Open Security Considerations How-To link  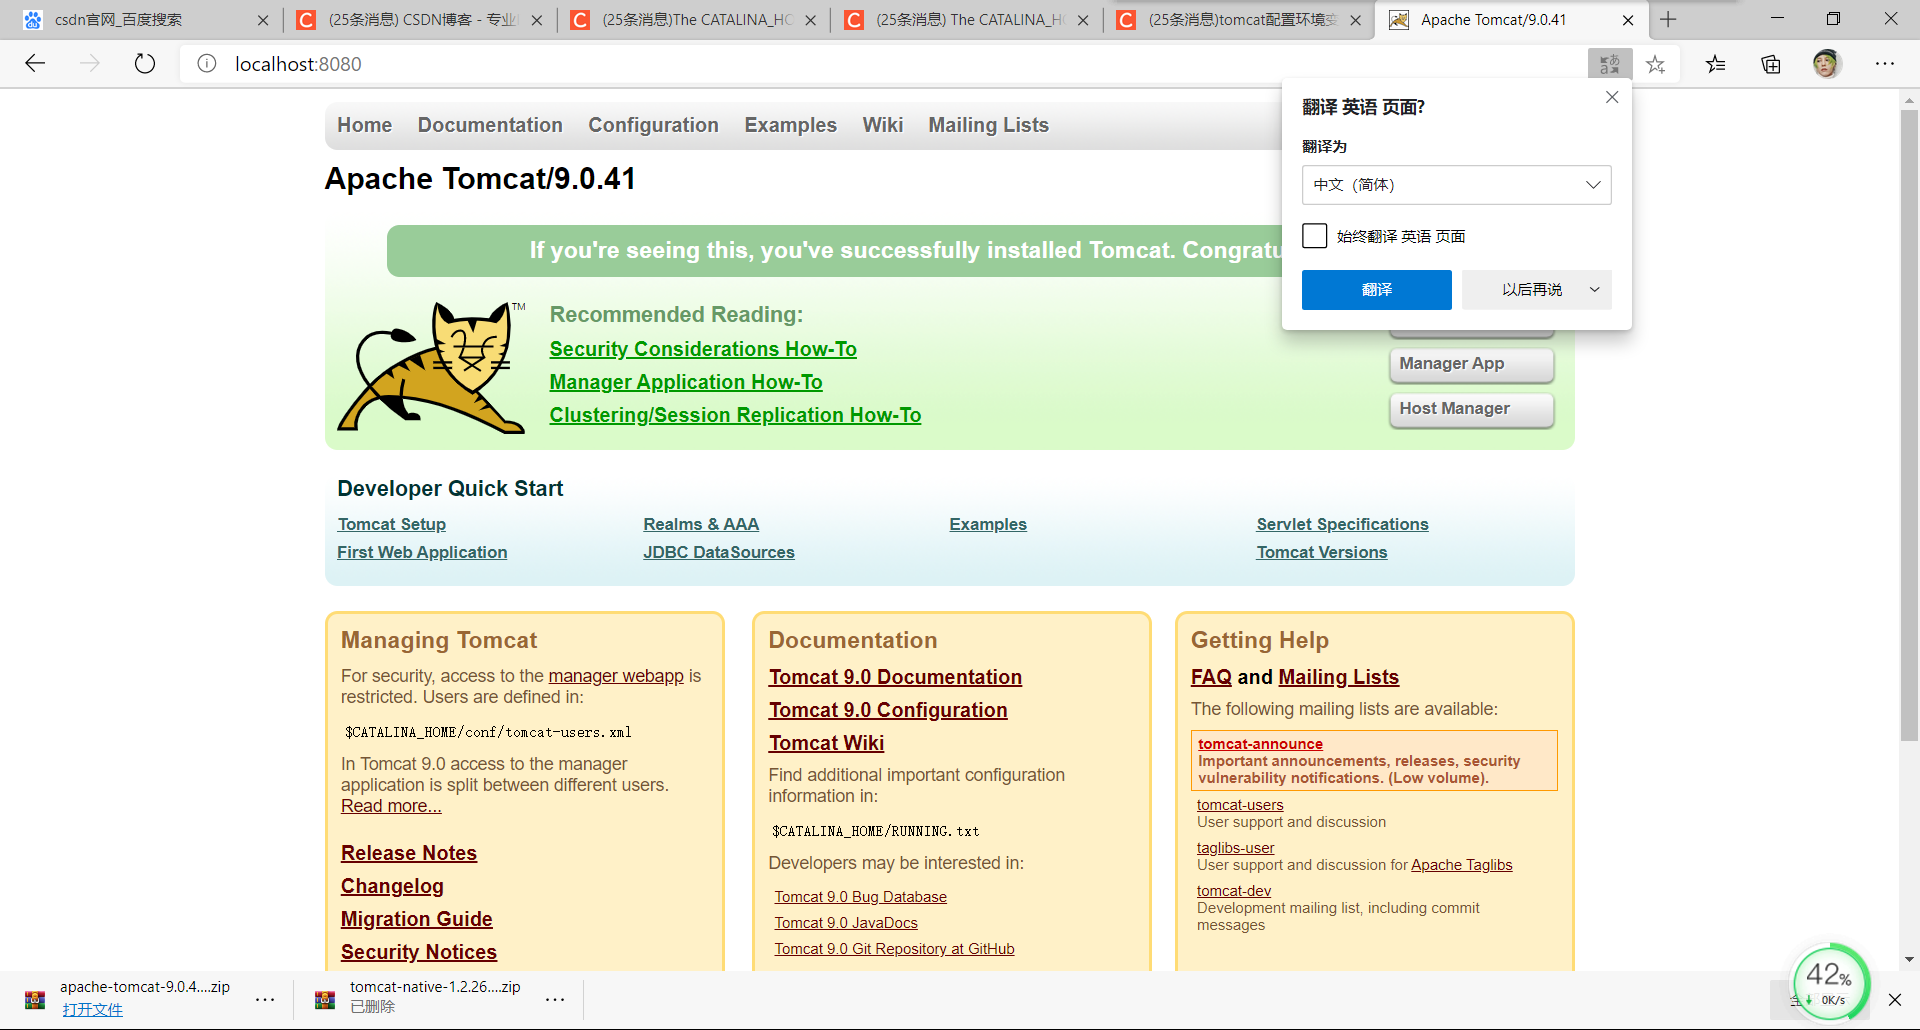click(x=703, y=349)
